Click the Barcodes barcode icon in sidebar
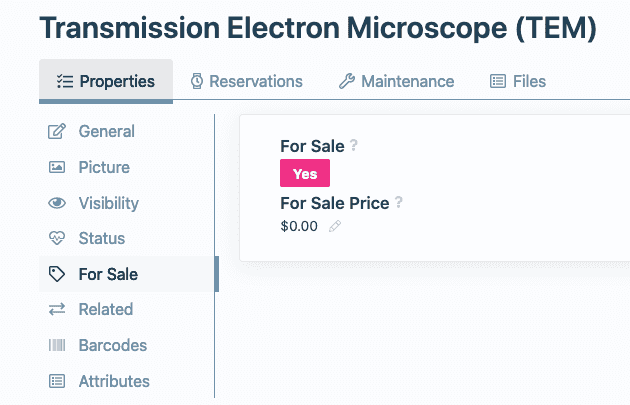This screenshot has width=630, height=405. (57, 345)
